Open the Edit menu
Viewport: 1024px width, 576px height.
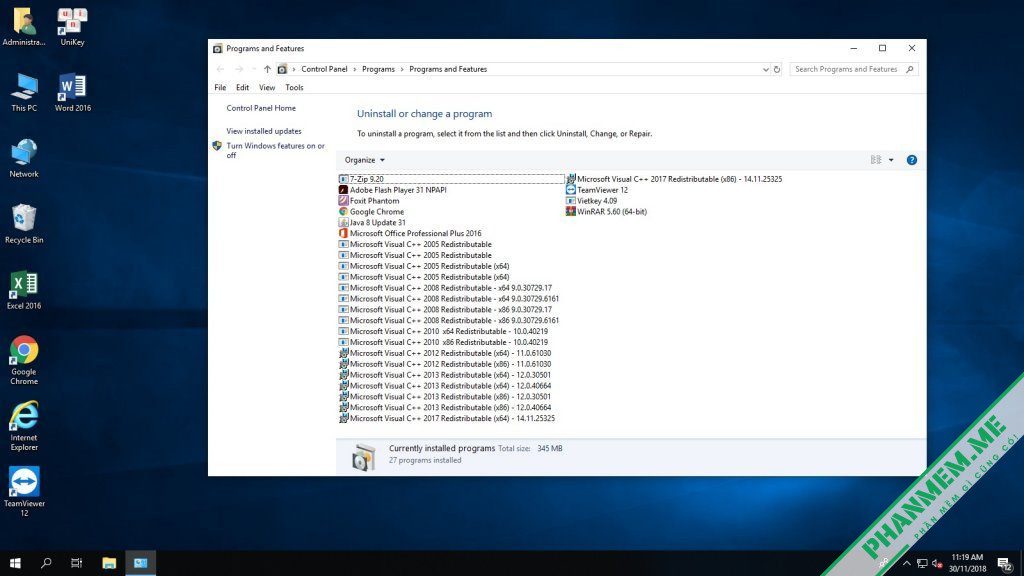tap(242, 88)
